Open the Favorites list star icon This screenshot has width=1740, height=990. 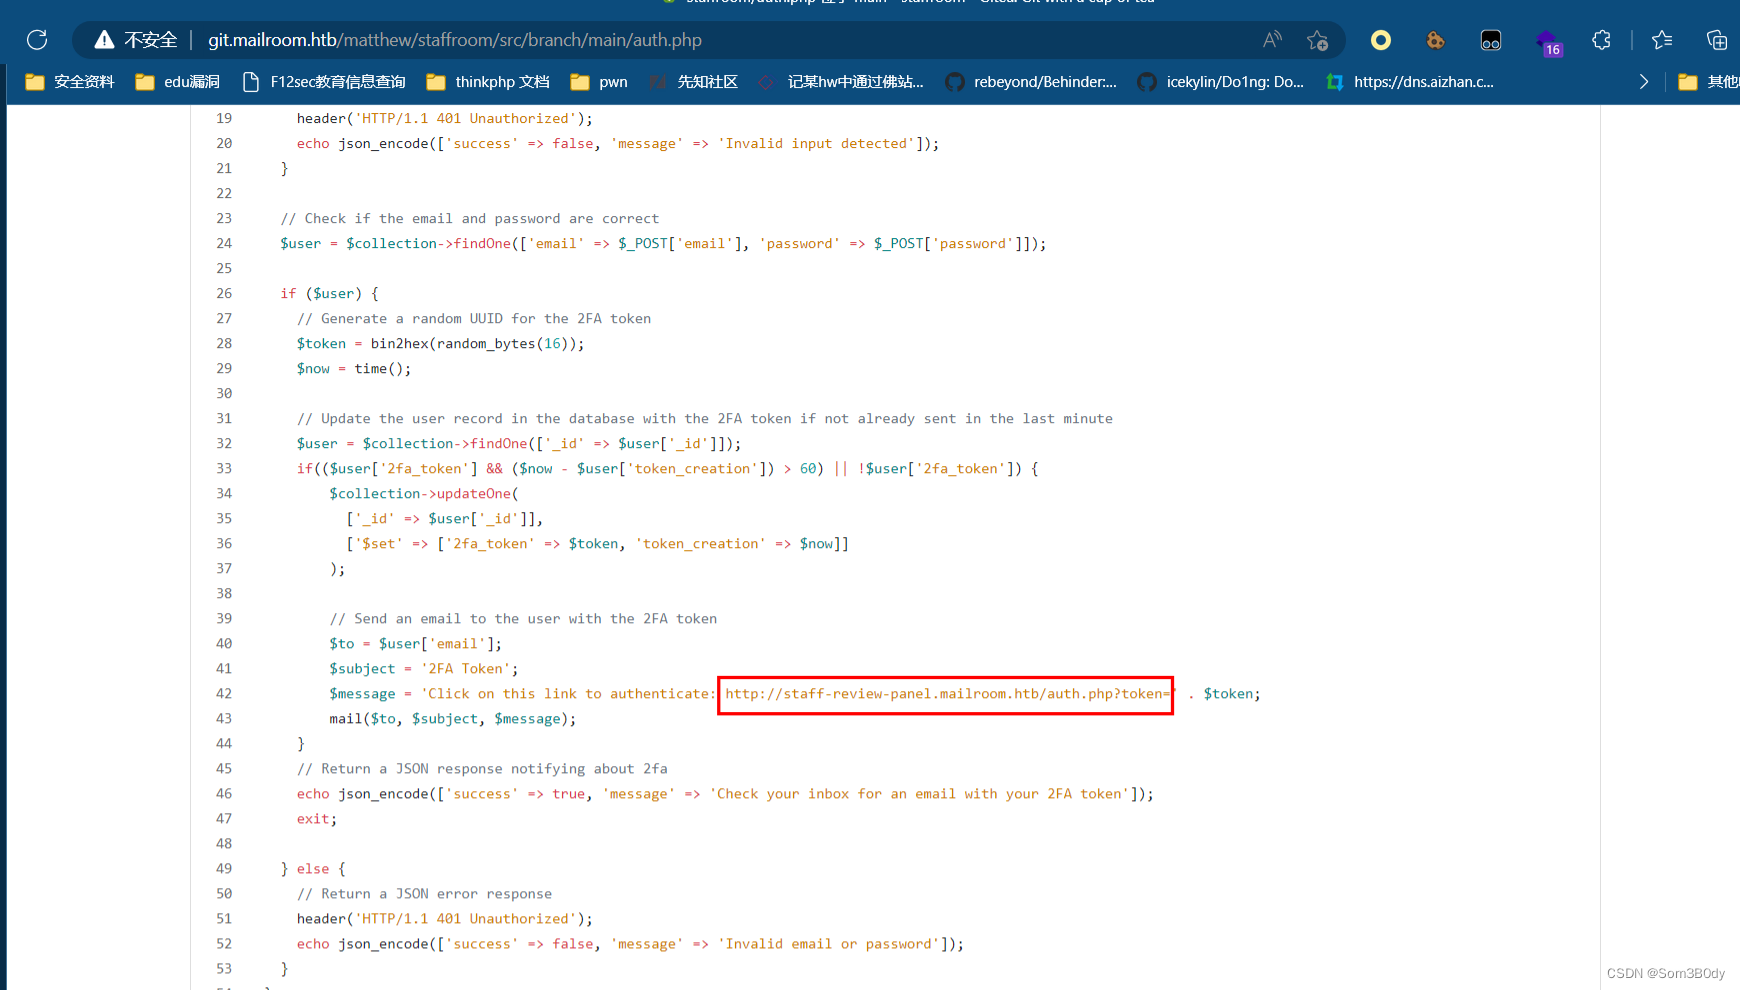[x=1662, y=40]
